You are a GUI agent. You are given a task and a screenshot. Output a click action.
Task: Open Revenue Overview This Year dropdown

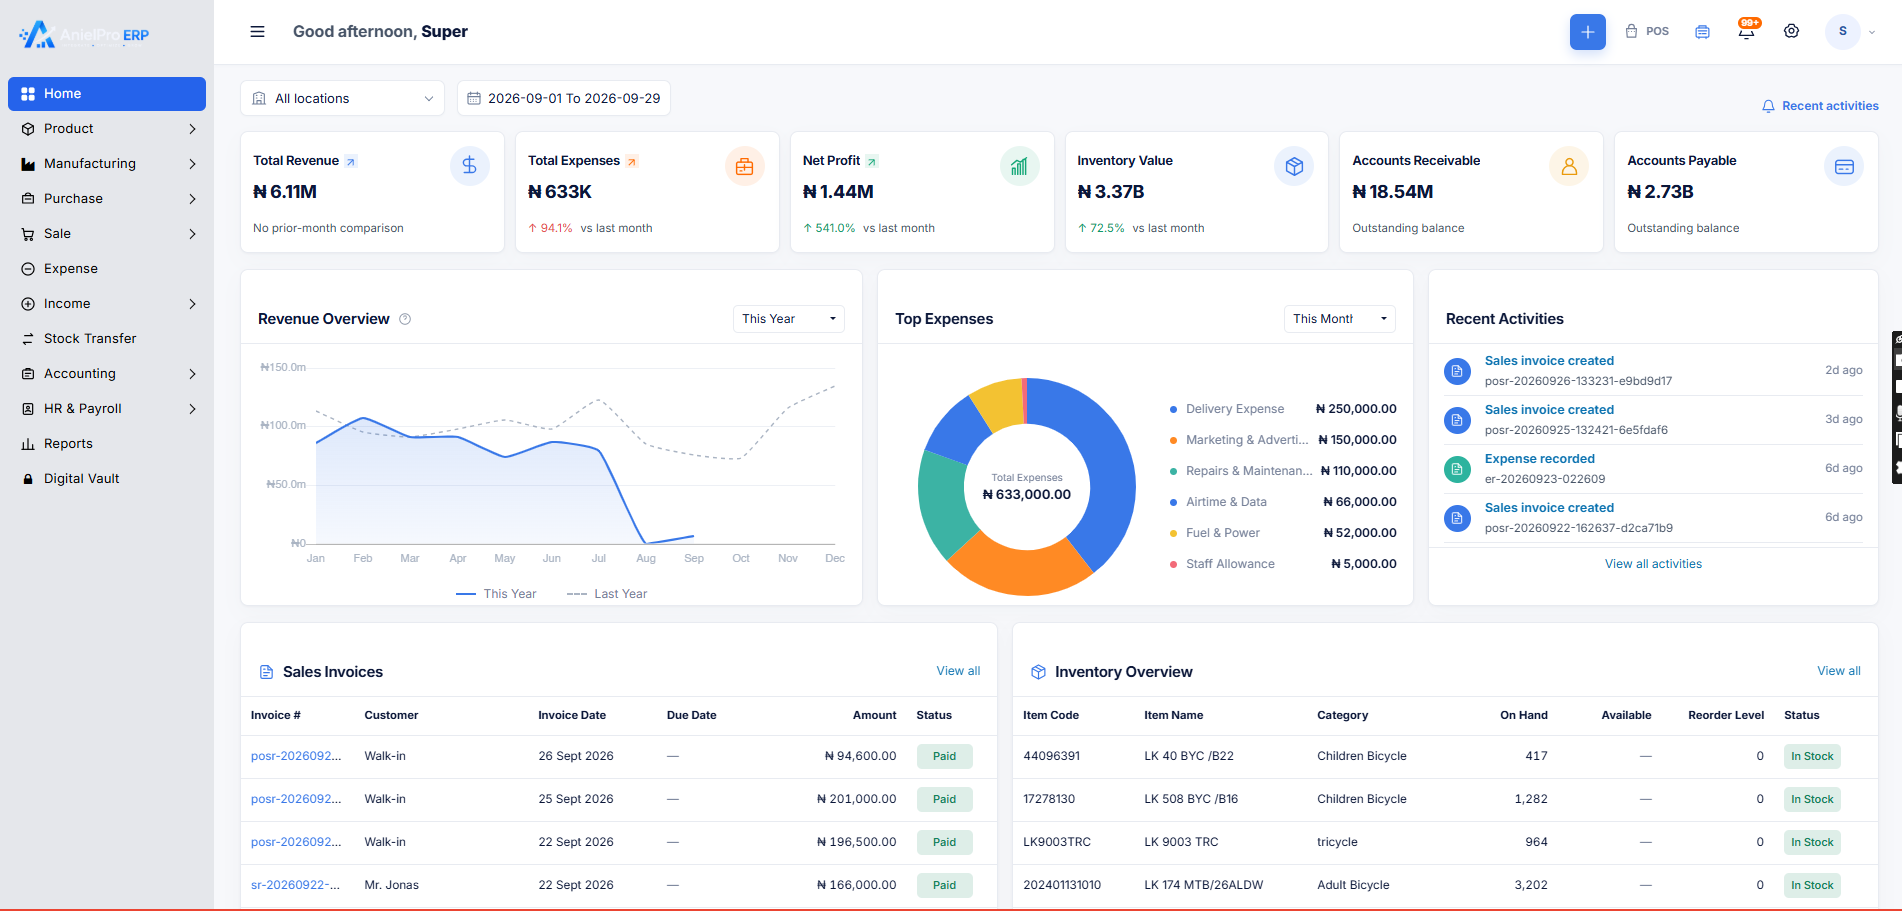tap(788, 319)
